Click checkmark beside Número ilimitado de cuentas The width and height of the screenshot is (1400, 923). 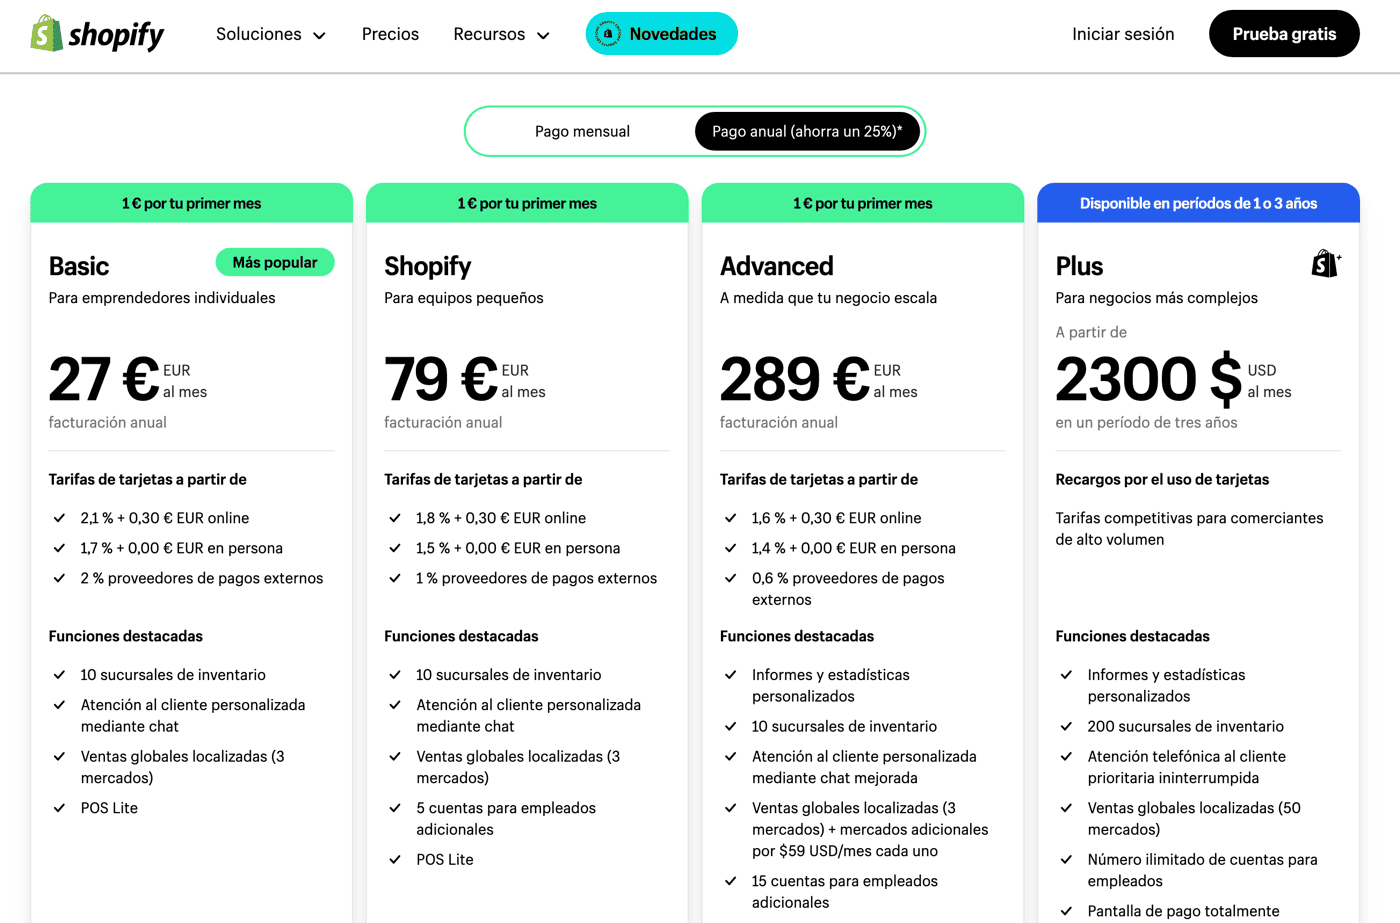1067,860
